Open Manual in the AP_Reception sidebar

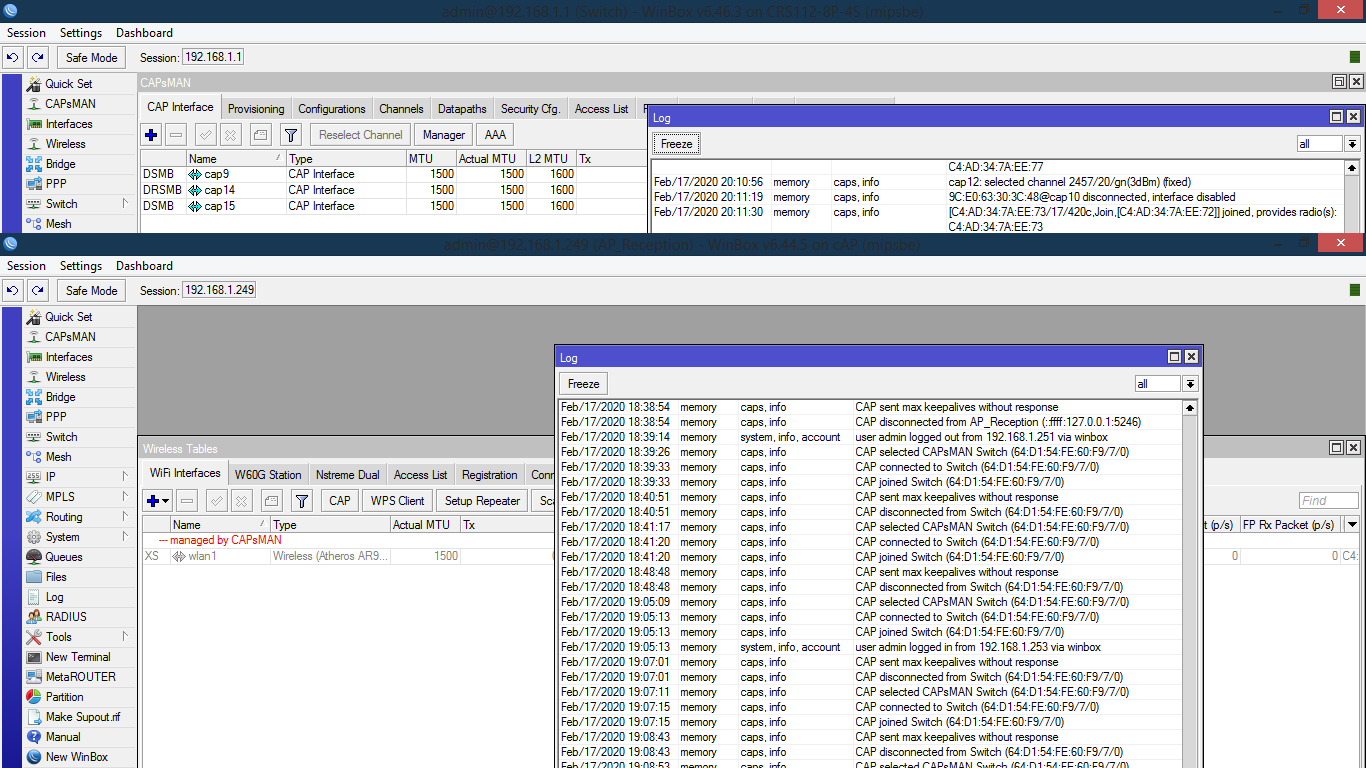[63, 737]
